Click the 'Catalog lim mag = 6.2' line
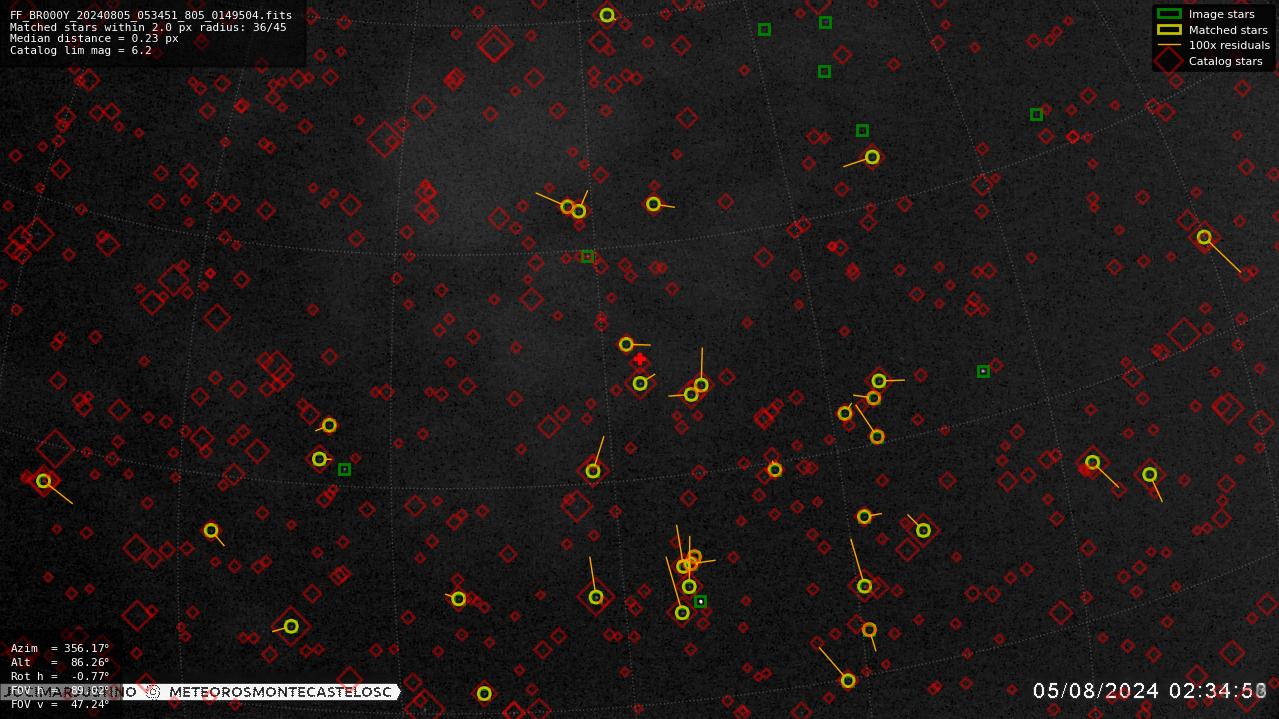 point(81,50)
